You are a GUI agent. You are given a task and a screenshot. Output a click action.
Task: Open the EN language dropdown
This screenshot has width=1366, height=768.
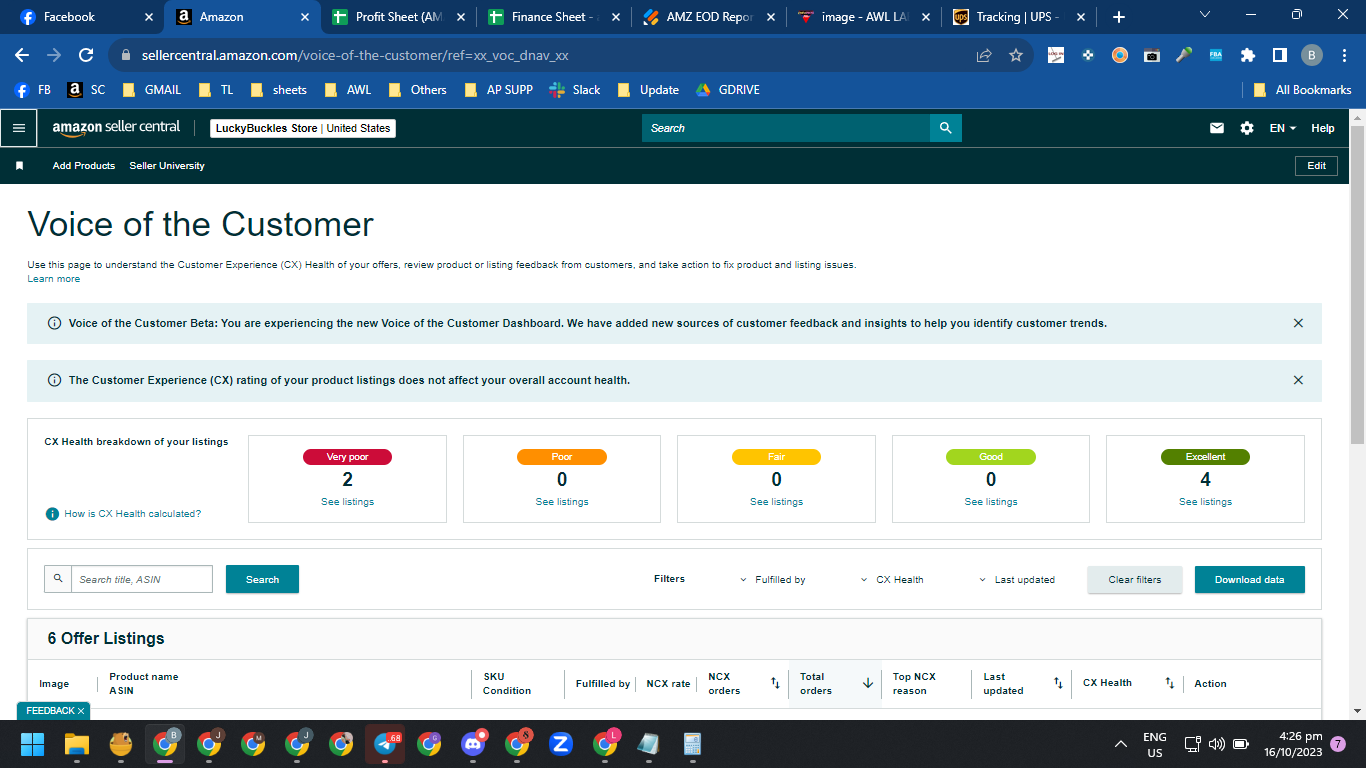click(x=1283, y=128)
